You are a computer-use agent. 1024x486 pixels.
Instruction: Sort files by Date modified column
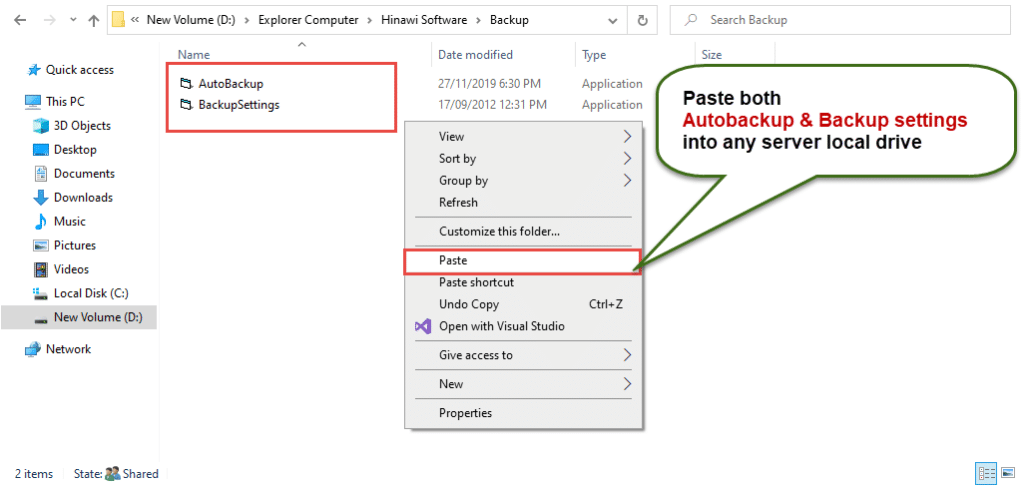pyautogui.click(x=475, y=55)
